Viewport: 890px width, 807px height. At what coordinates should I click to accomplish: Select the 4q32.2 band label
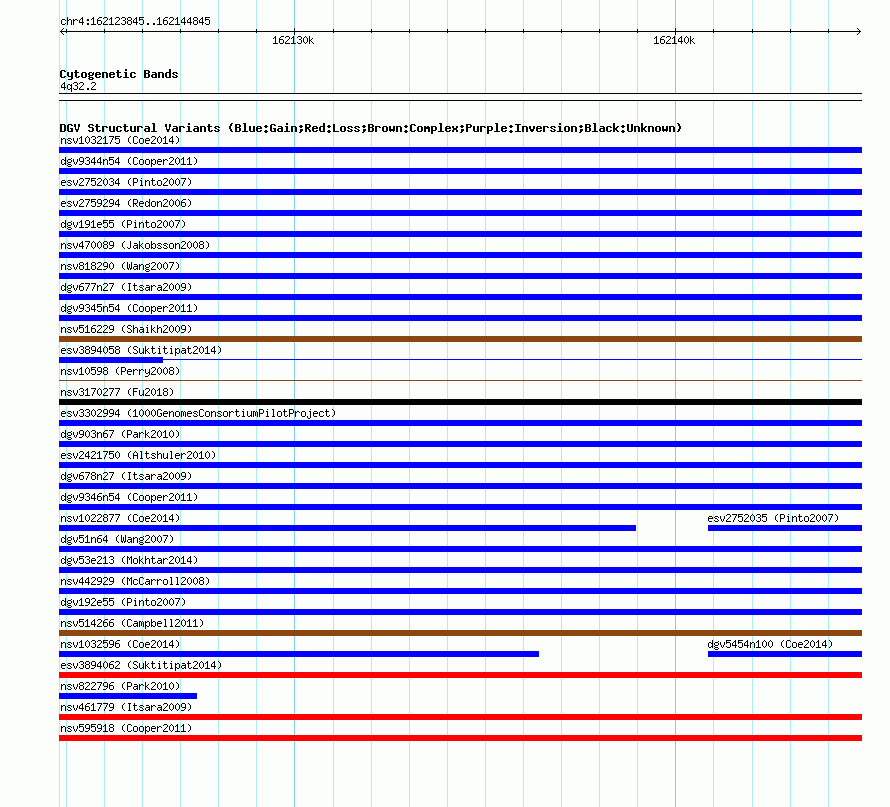click(x=78, y=86)
